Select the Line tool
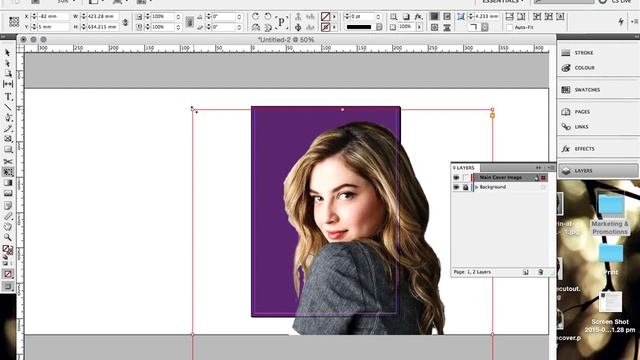Screen dimensions: 640x360 pyautogui.click(x=8, y=107)
